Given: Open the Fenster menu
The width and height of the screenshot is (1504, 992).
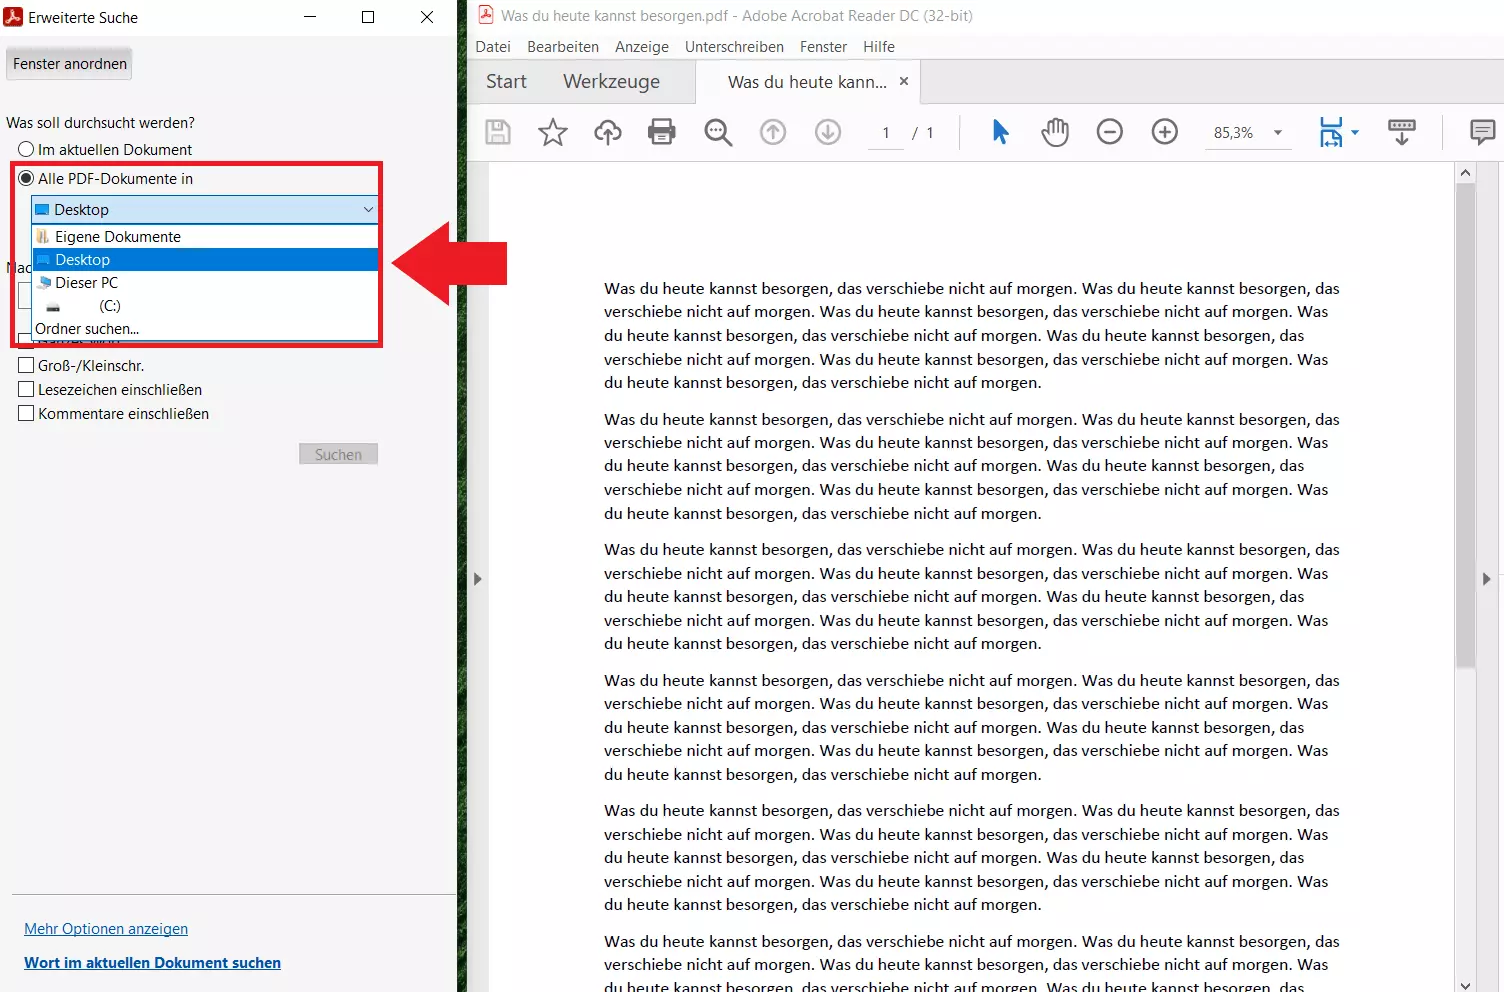Looking at the screenshot, I should [823, 46].
